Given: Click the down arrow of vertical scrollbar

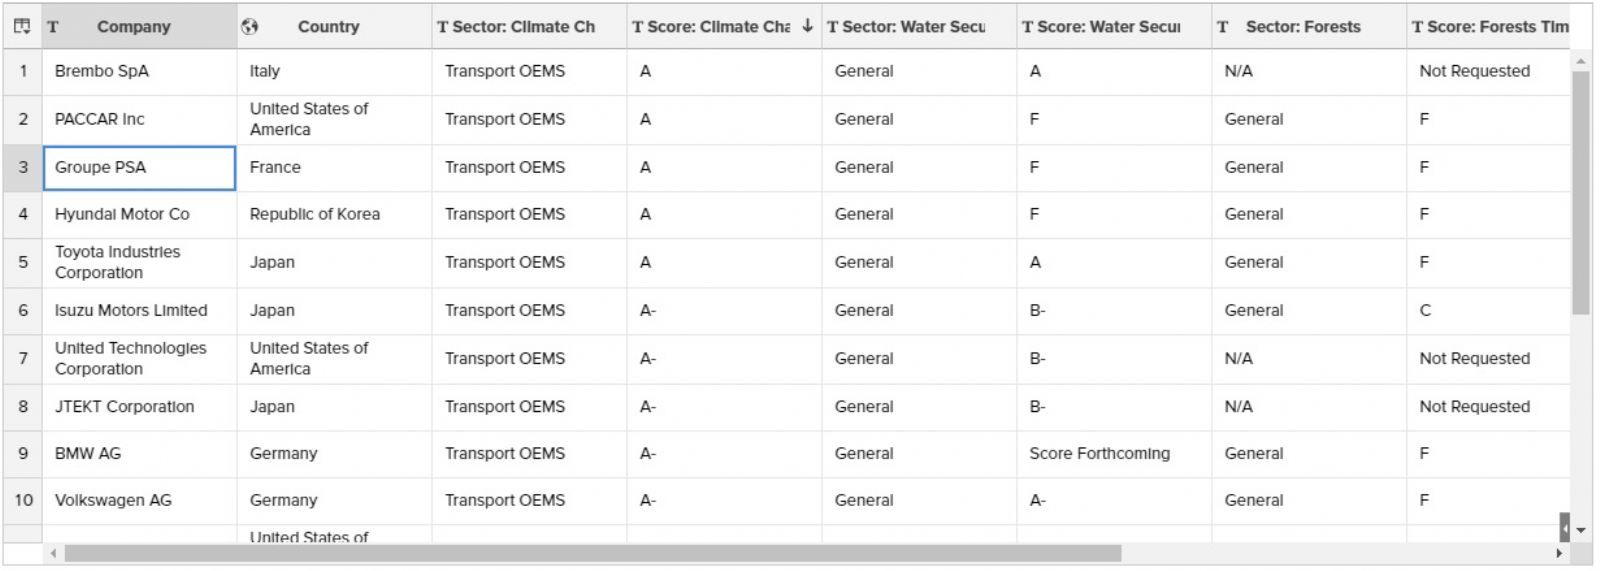Looking at the screenshot, I should [x=1581, y=531].
